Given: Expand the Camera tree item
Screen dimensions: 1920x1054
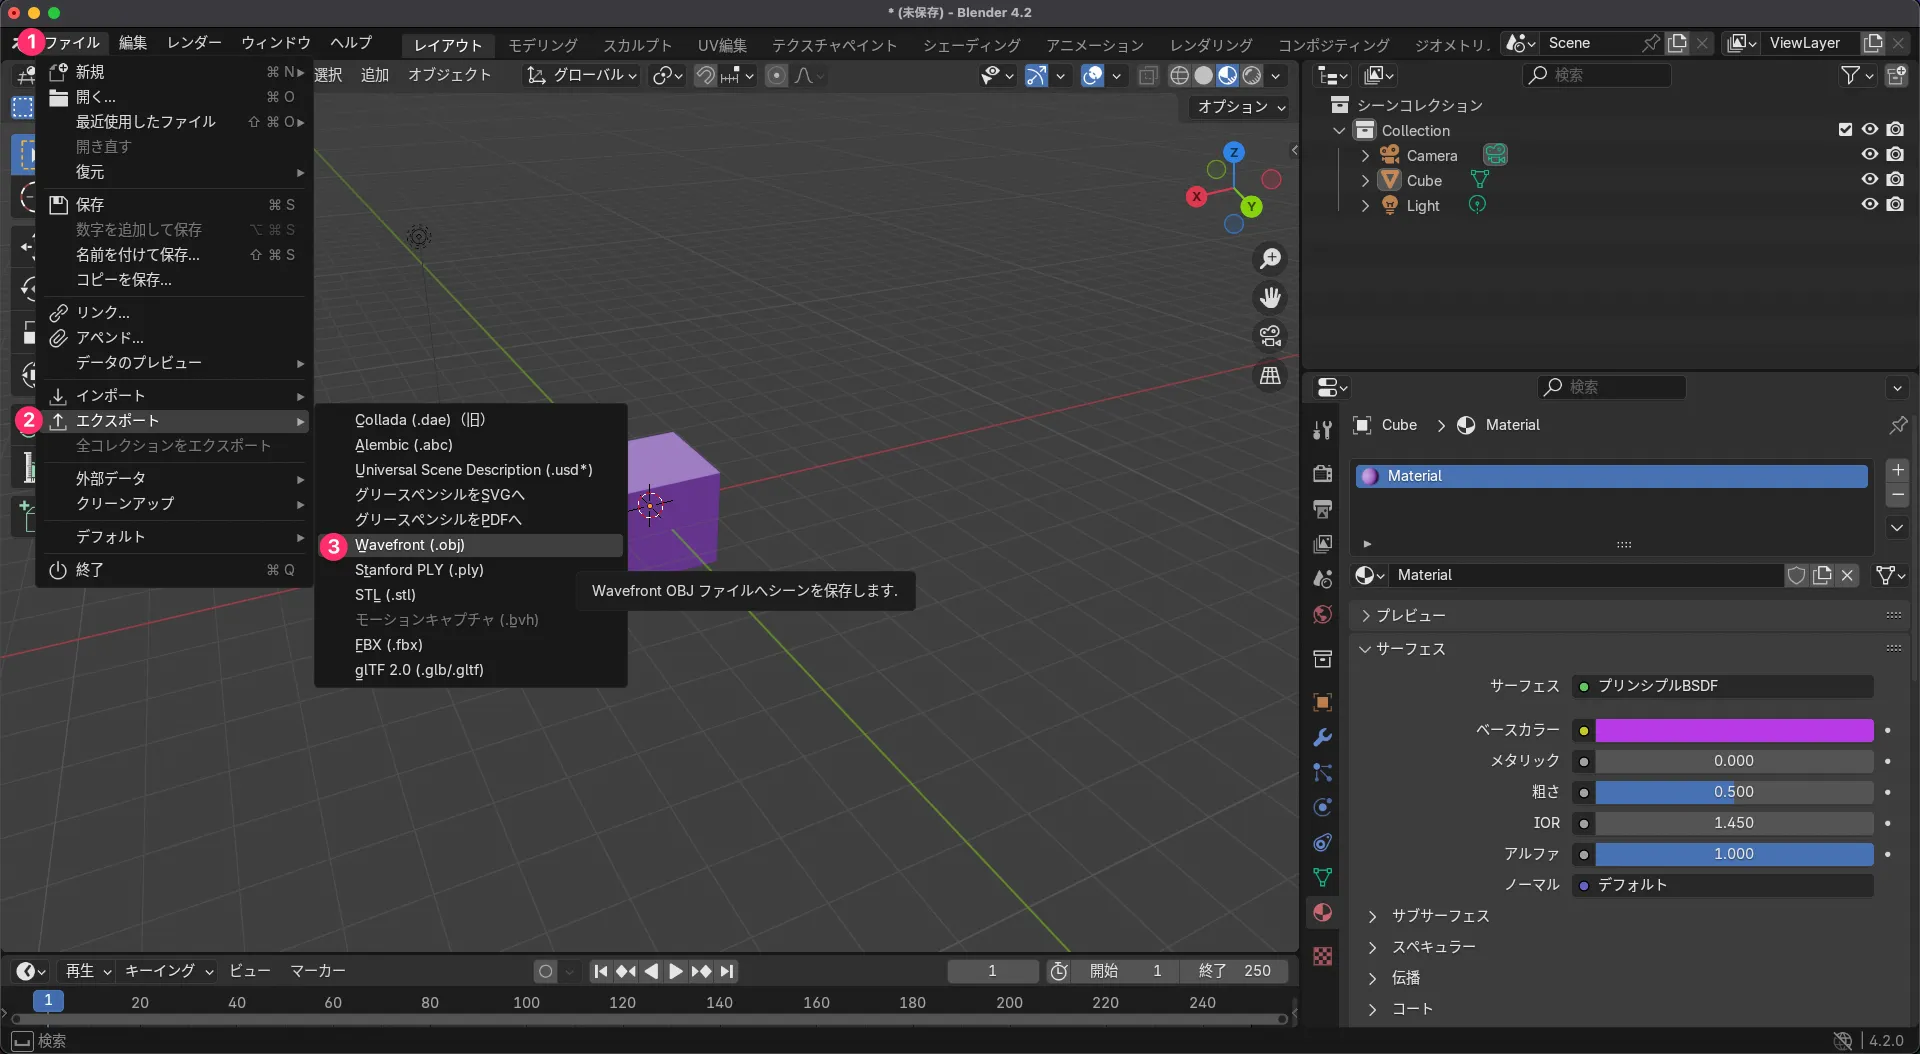Looking at the screenshot, I should pos(1365,155).
